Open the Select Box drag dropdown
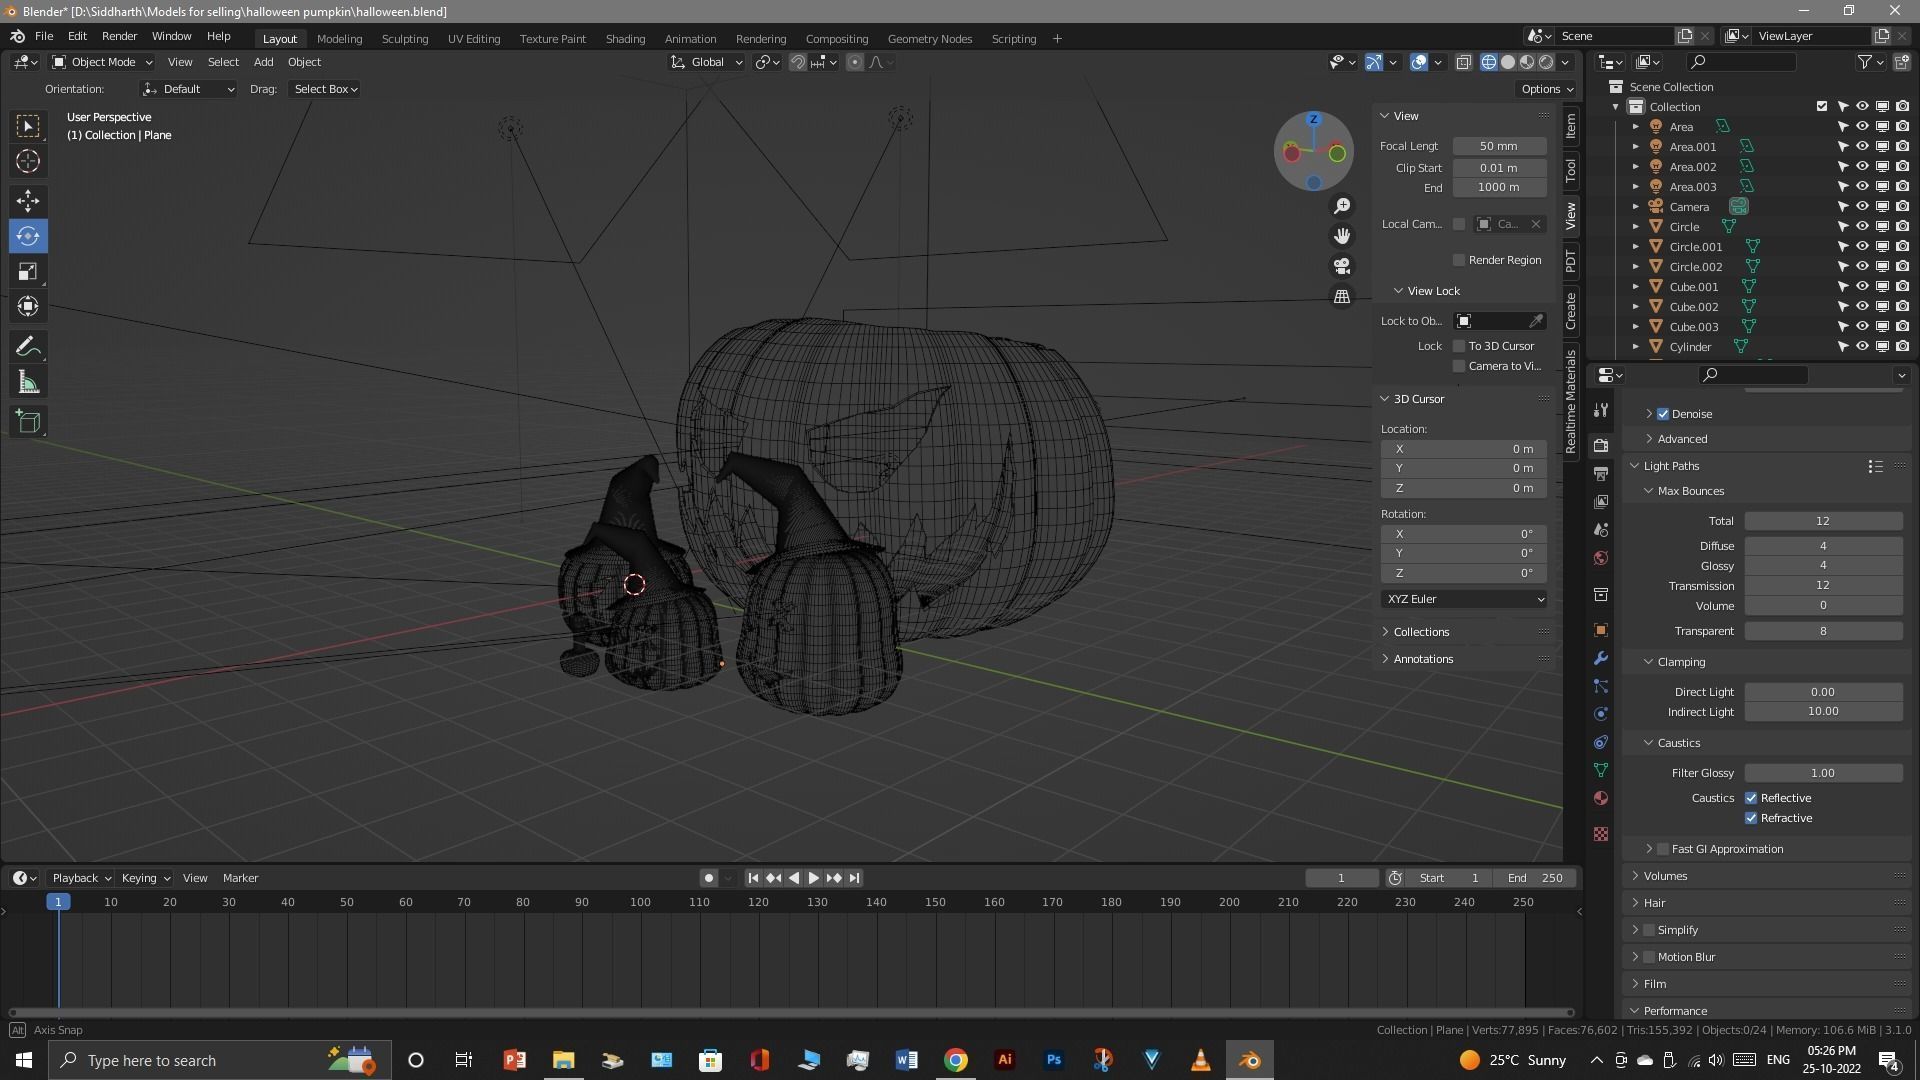Image resolution: width=1920 pixels, height=1080 pixels. coord(325,89)
